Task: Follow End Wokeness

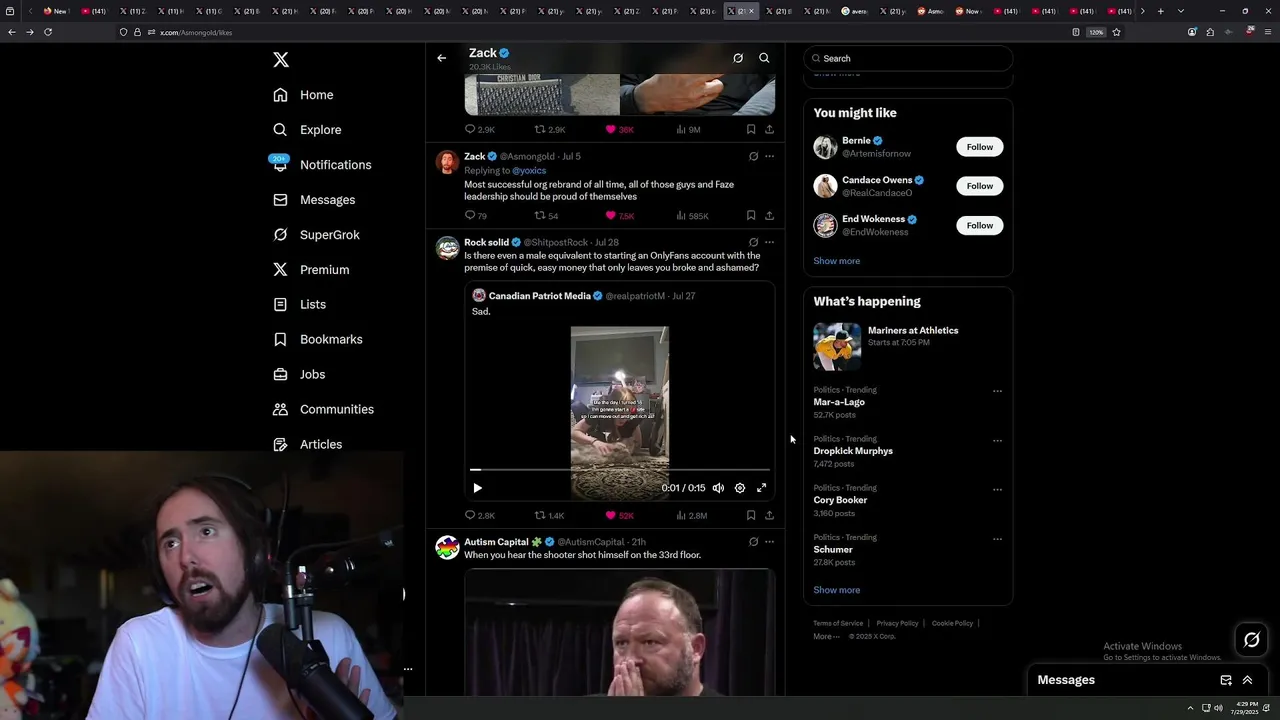Action: coord(979,226)
